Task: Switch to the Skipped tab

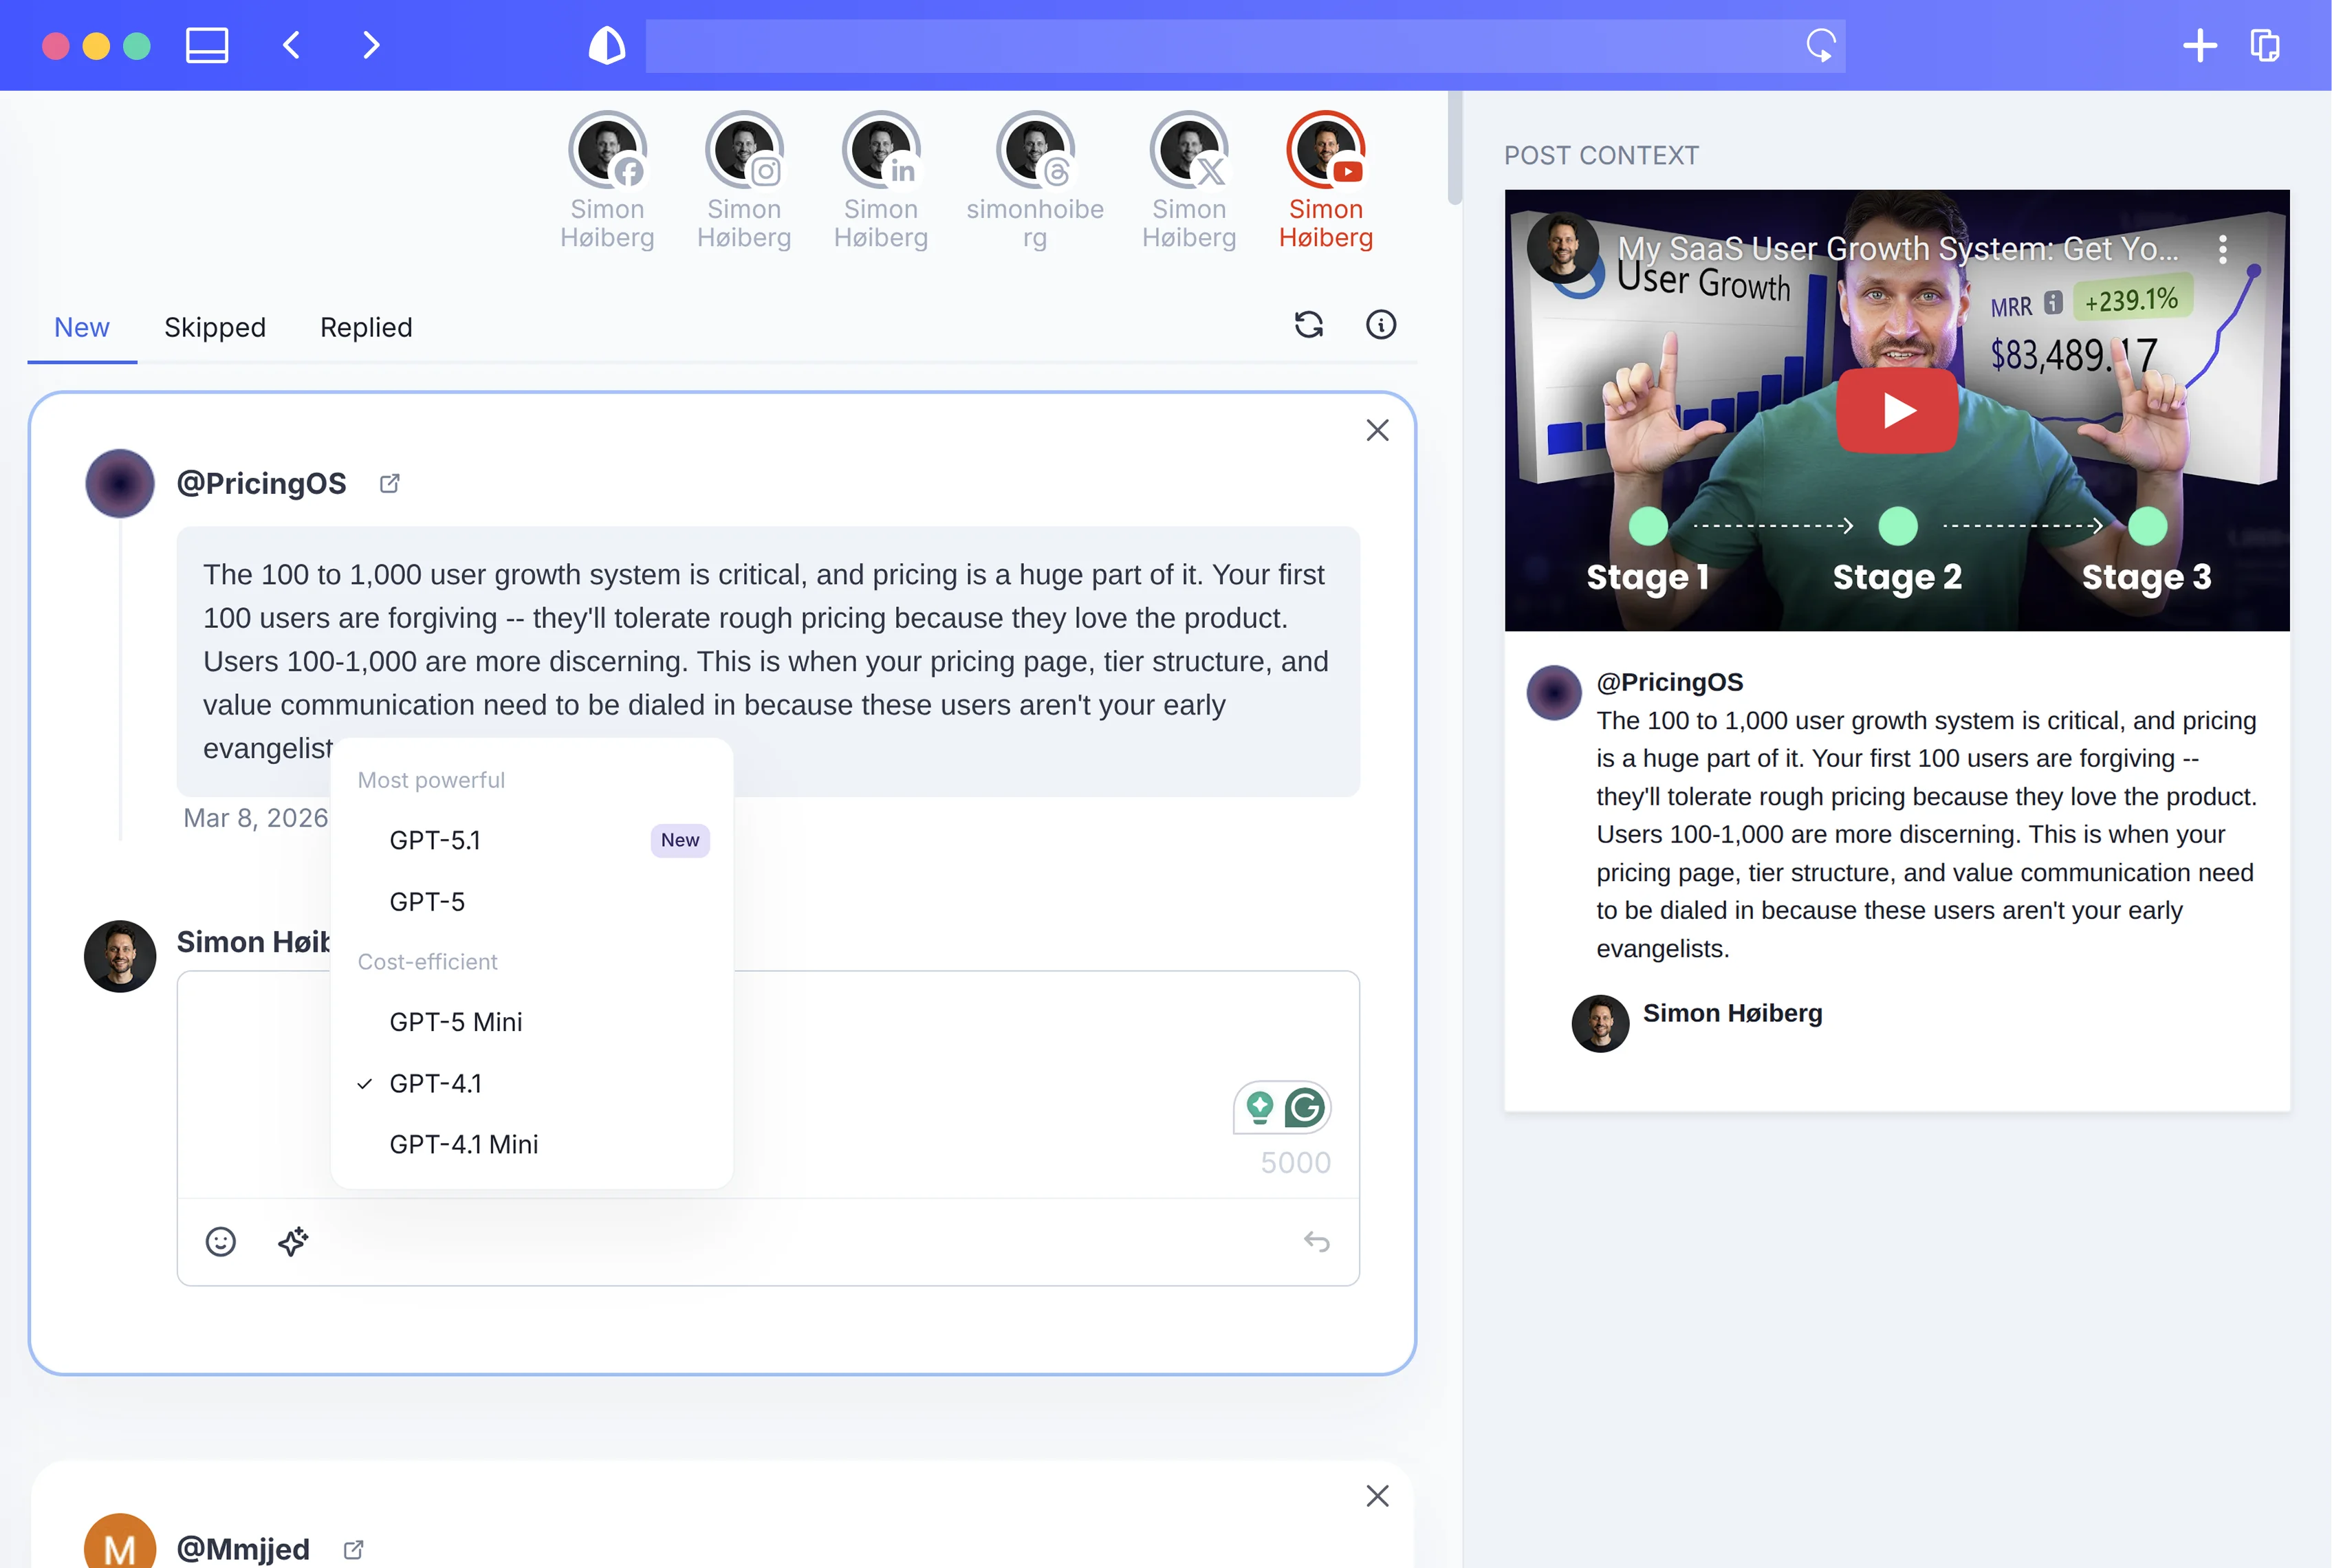Action: pos(214,327)
